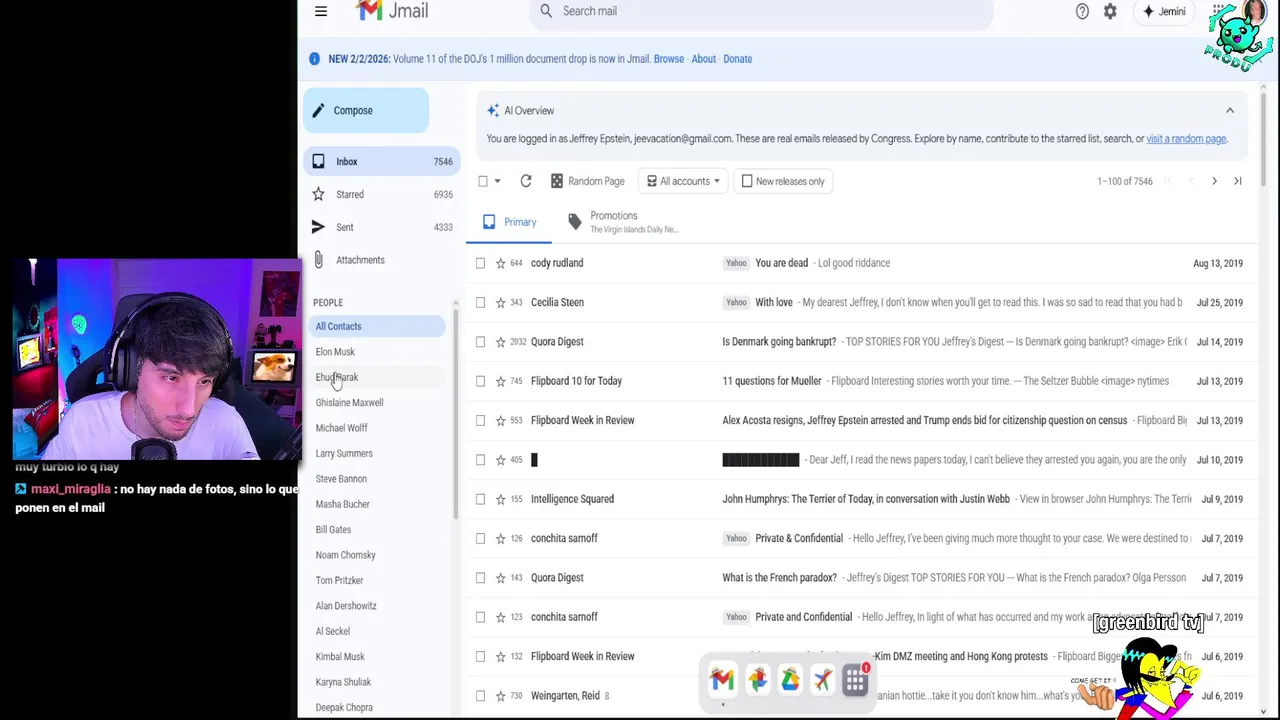Viewport: 1280px width, 720px height.
Task: Open the Sent folder
Action: point(382,227)
